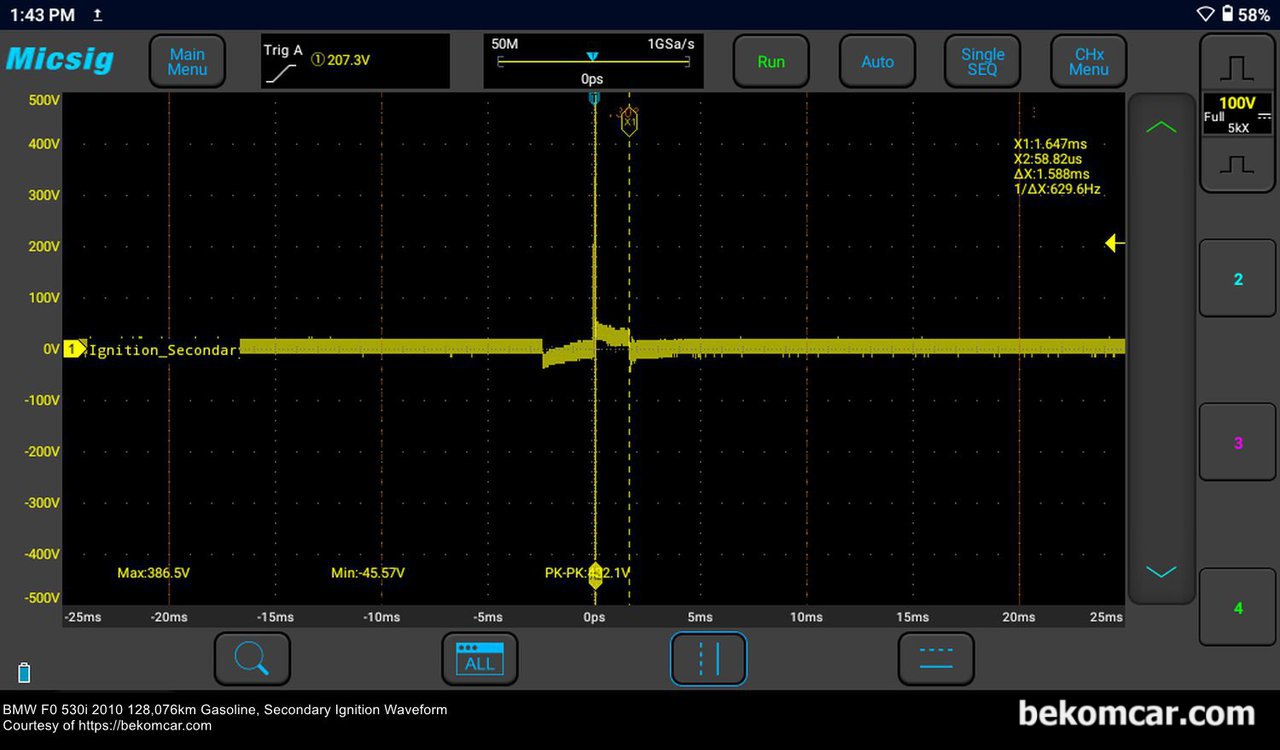Tap the battery status icon at top
Screen dimensions: 1280x750
coord(1228,14)
